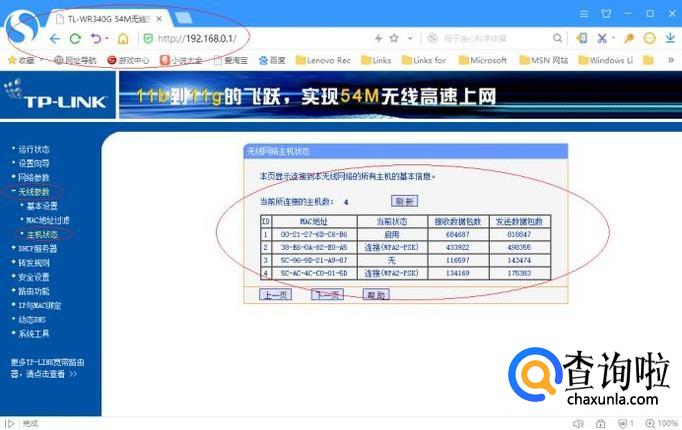
Task: Open a new tab beside TL-WR340G
Action: pyautogui.click(x=183, y=18)
